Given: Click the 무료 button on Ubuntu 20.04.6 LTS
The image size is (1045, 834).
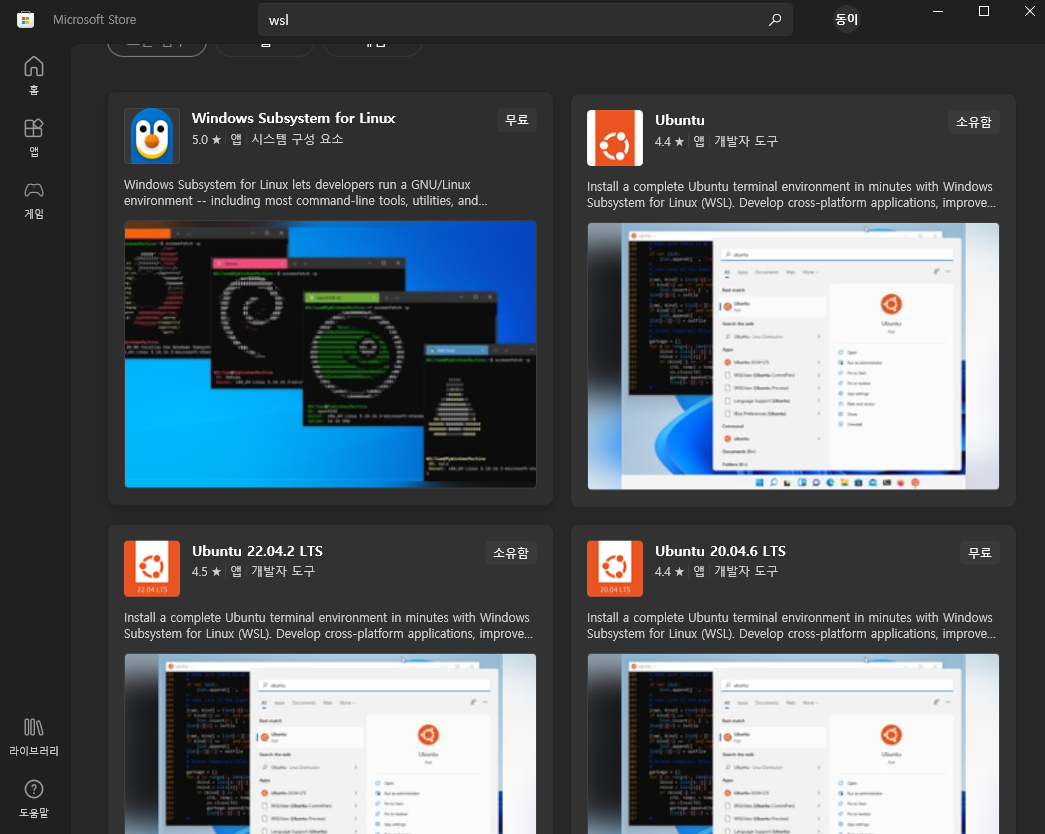Looking at the screenshot, I should 980,553.
